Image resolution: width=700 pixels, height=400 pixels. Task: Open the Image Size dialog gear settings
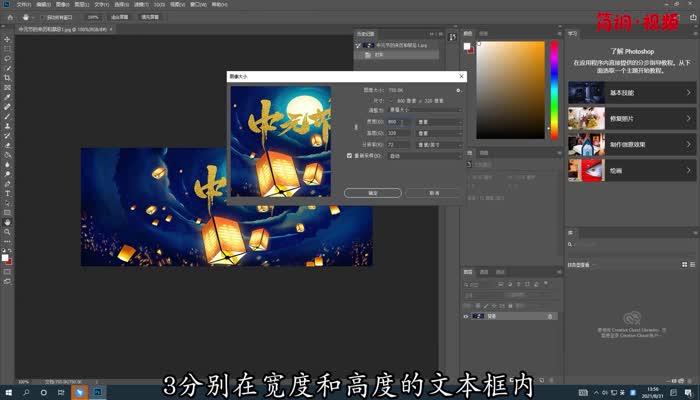point(458,90)
